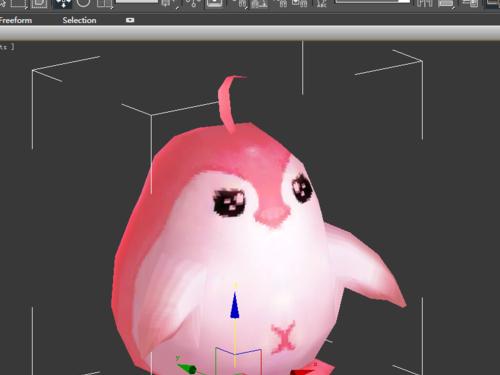Image resolution: width=500 pixels, height=375 pixels.
Task: Toggle Percent Snap
Action: [281, 3]
